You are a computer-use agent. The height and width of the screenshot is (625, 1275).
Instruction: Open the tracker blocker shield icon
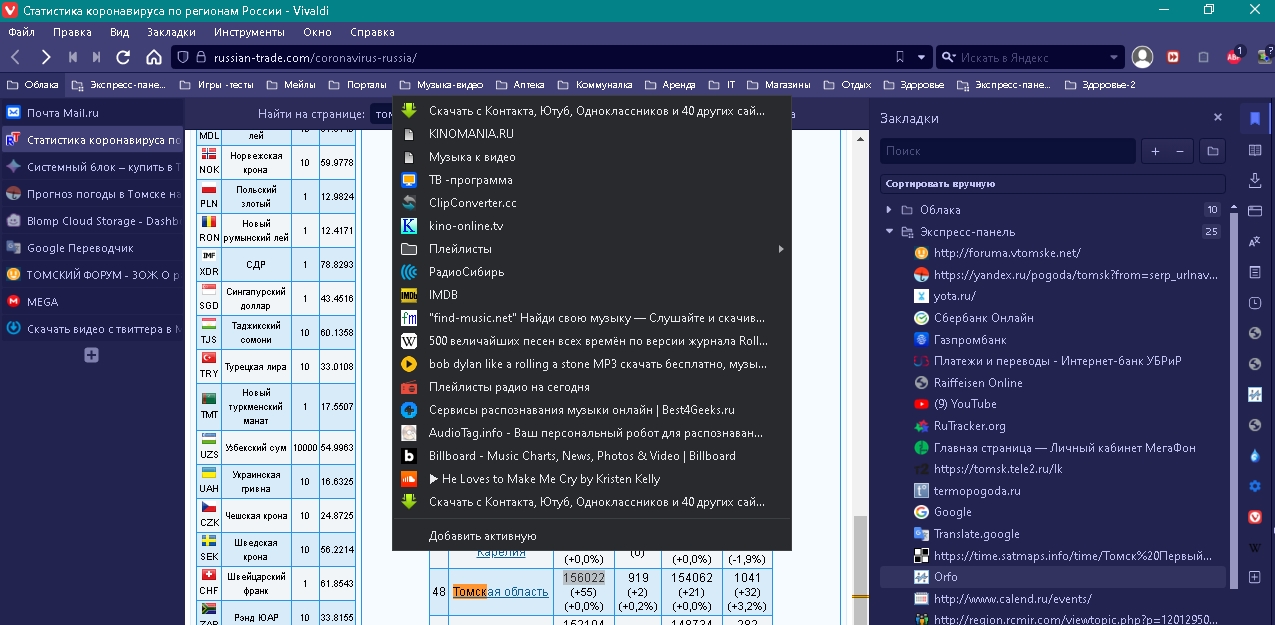click(183, 57)
